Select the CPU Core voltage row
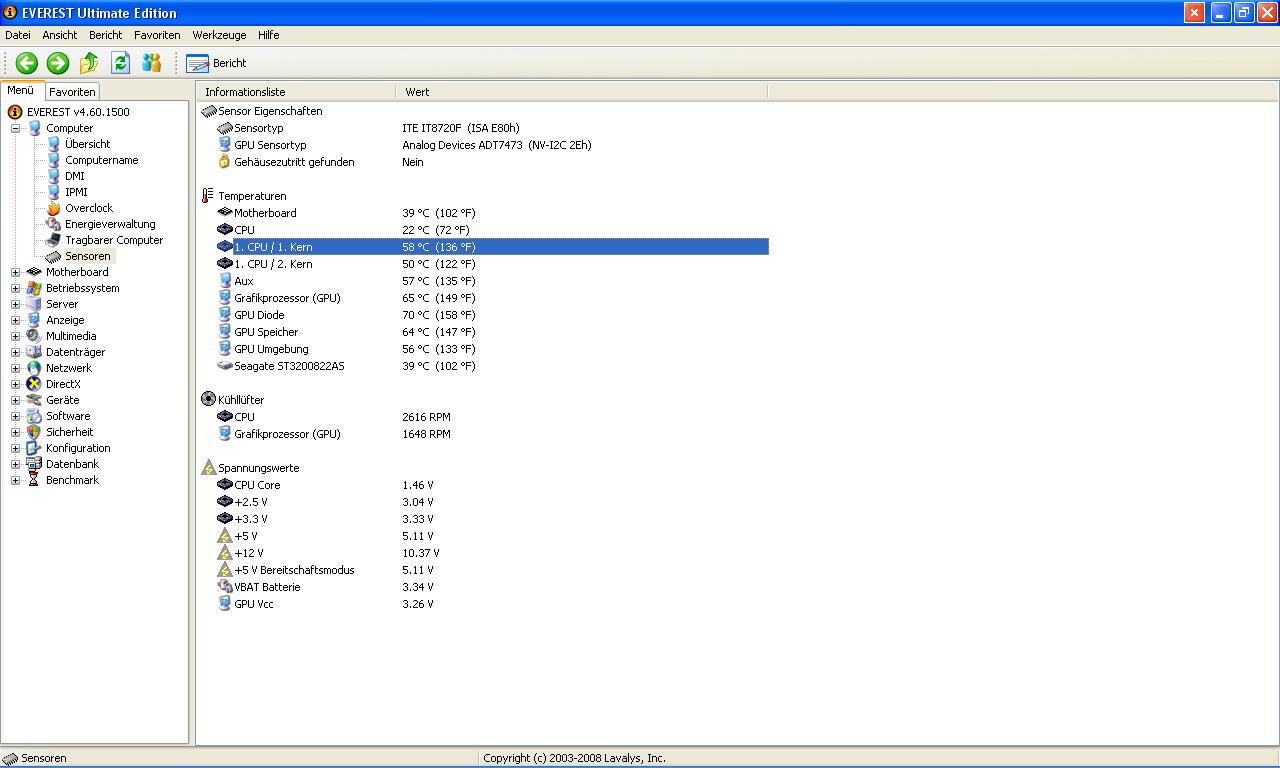Screen dimensions: 1280x768 (483, 485)
